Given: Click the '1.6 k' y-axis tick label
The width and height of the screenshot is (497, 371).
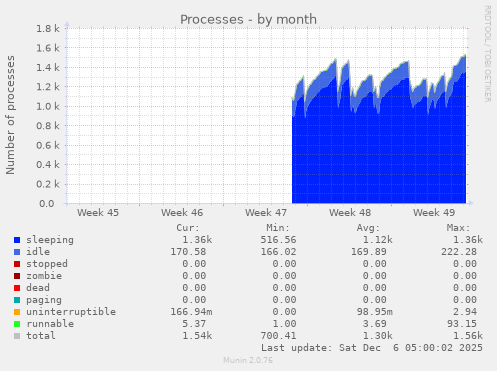Looking at the screenshot, I should point(48,48).
